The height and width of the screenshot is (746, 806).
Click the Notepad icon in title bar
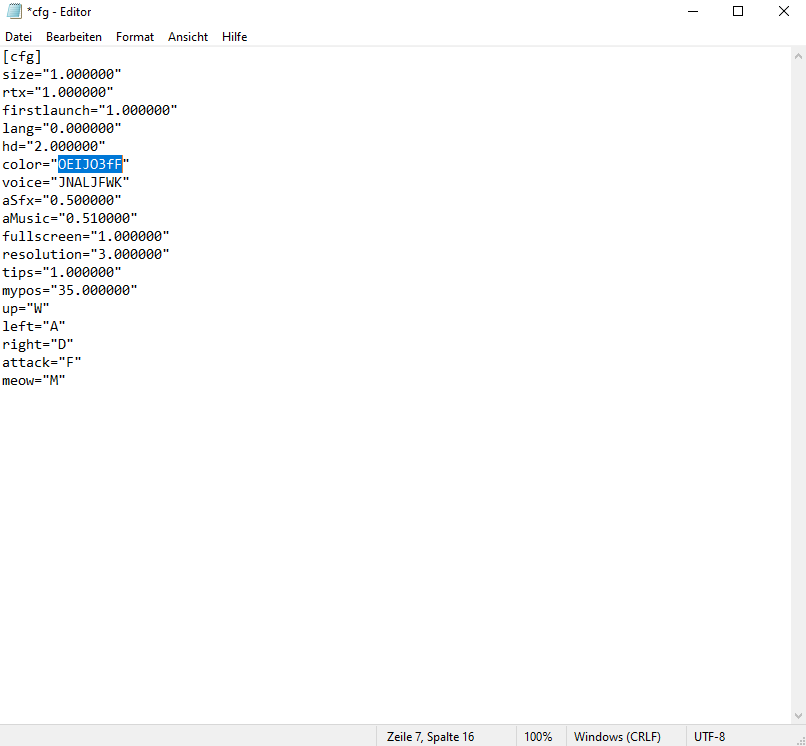point(14,11)
